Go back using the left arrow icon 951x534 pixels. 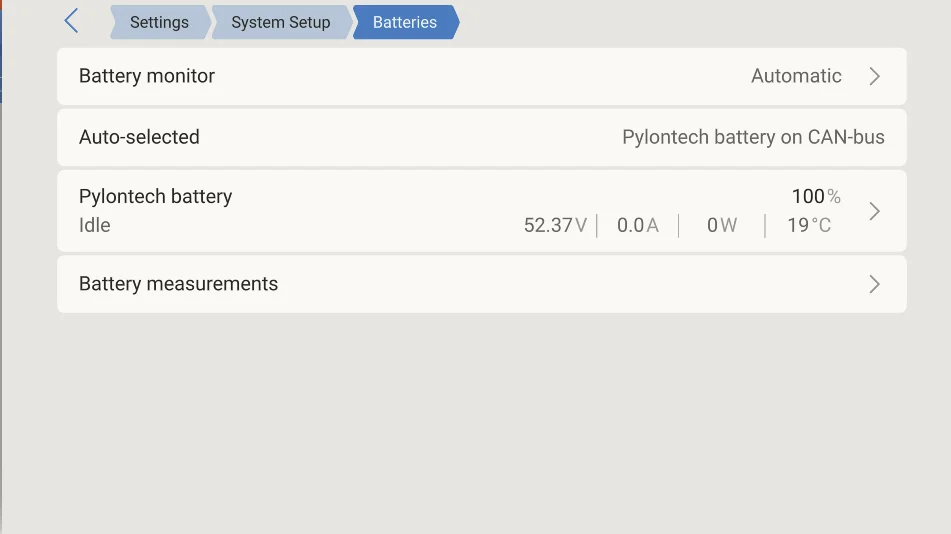[72, 21]
